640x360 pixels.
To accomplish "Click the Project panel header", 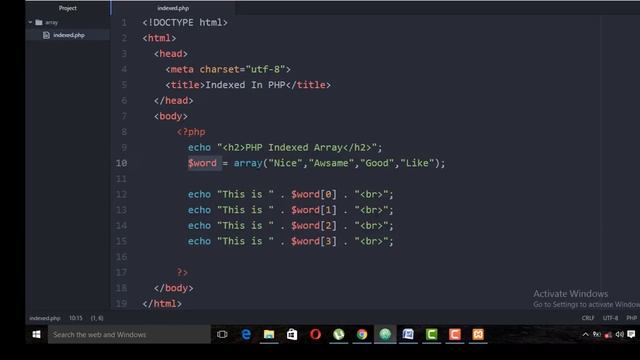I will pos(68,8).
